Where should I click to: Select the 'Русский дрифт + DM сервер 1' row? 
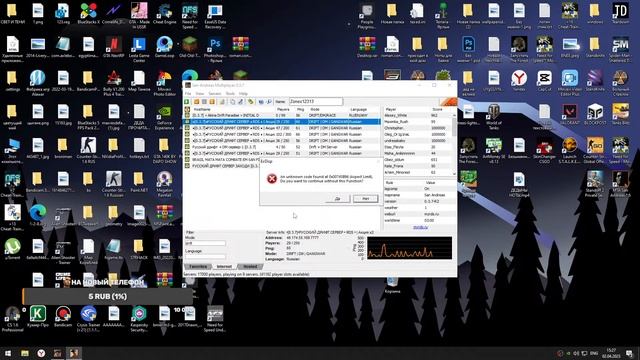282,147
